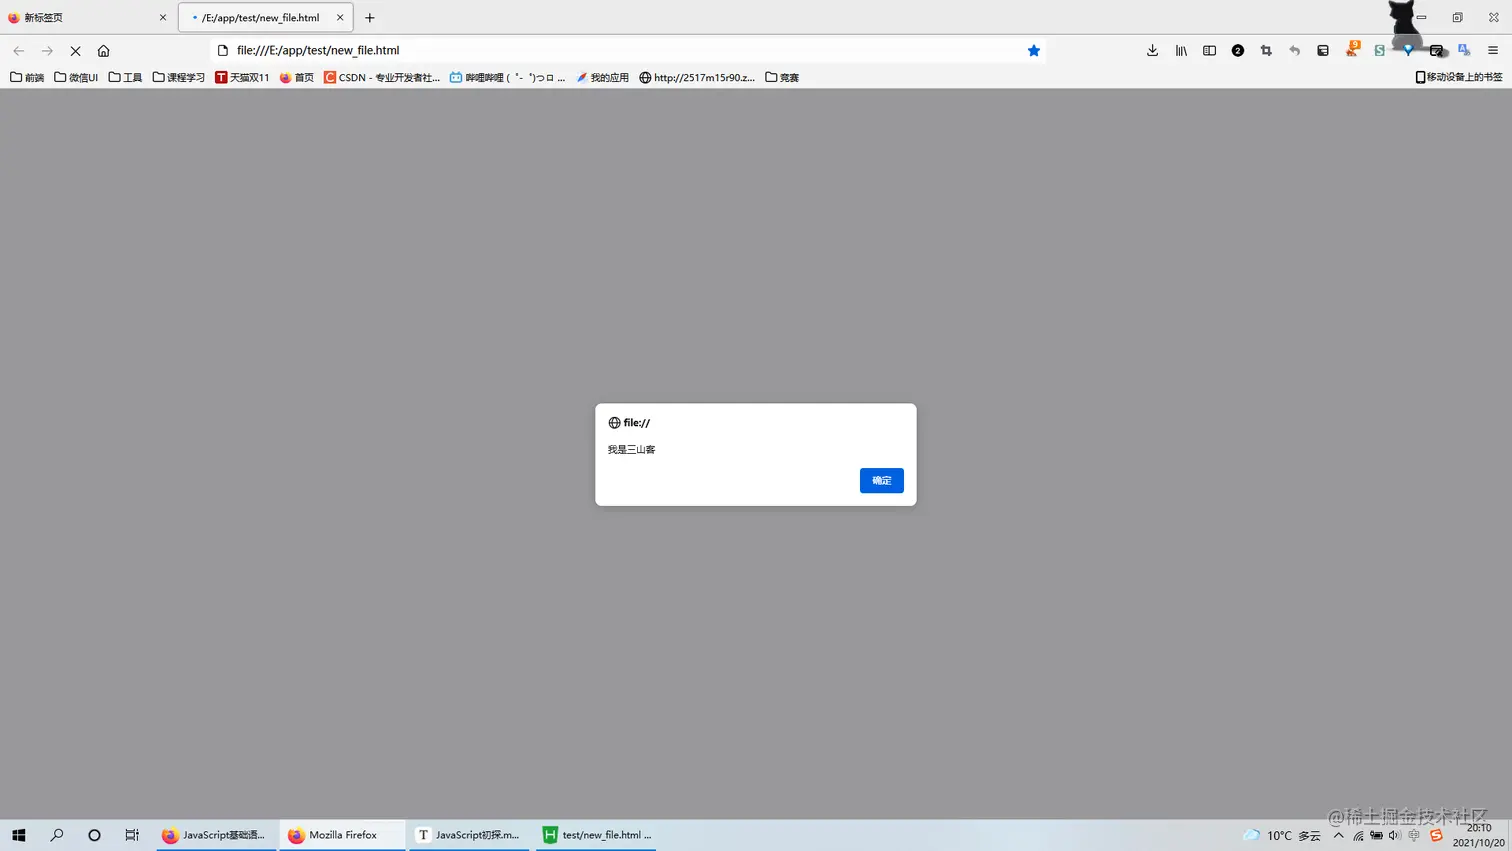Screen dimensions: 1512x851
Task: Switch to Typora JavaScript初探 taskbar window
Action: point(469,835)
